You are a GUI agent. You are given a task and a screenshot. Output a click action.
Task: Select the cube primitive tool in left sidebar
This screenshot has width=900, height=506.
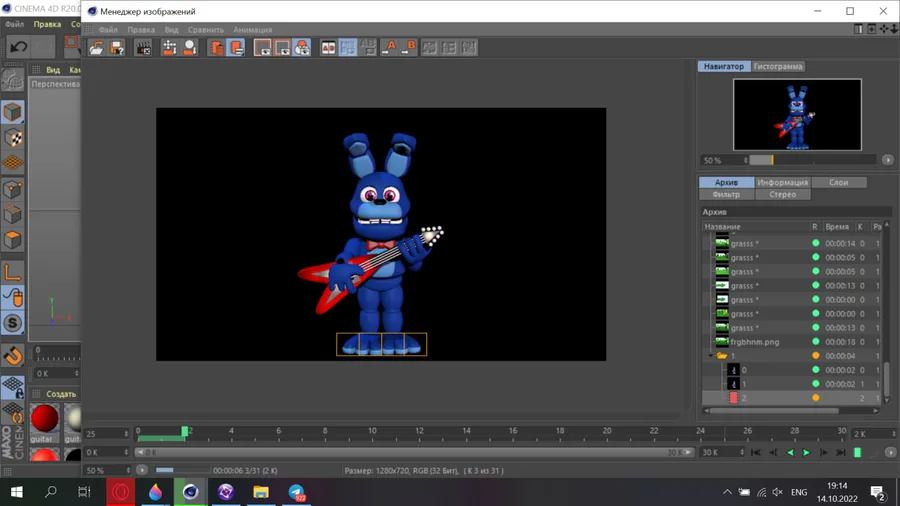[x=13, y=112]
